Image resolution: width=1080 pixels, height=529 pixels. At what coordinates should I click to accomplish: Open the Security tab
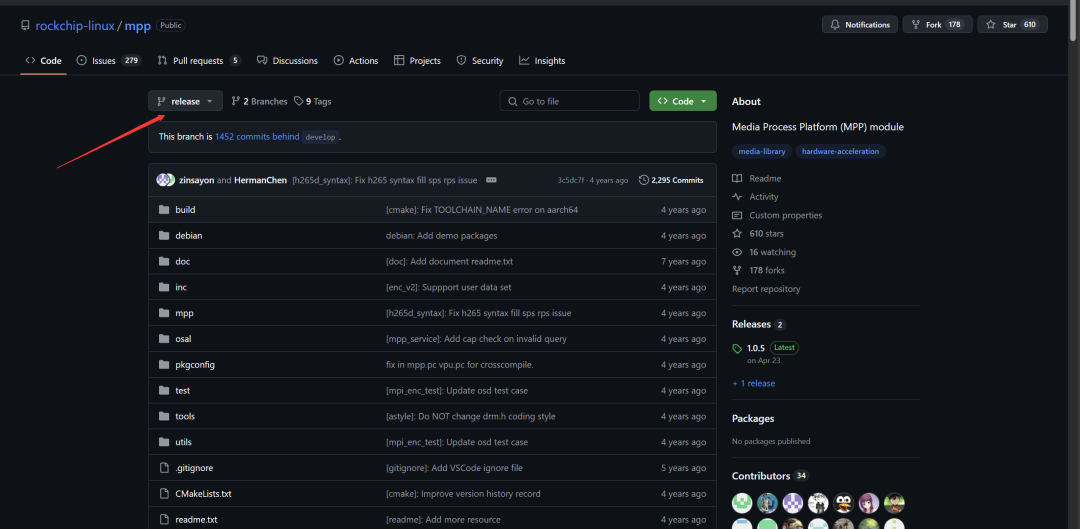pos(480,61)
